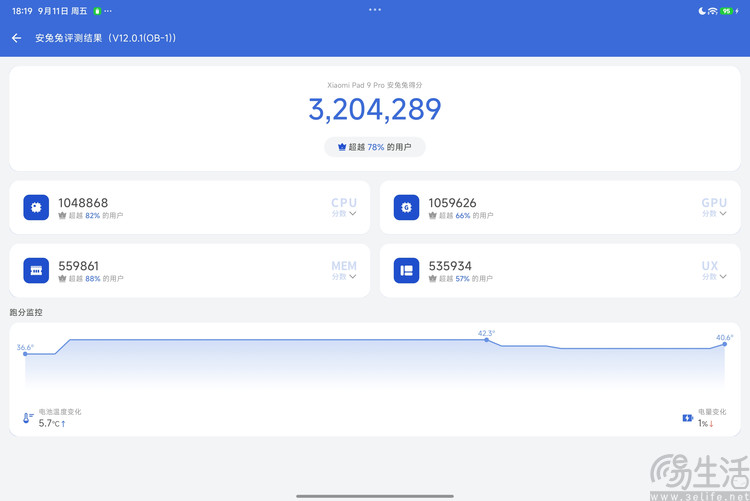Tap 电池温度变化 label
The height and width of the screenshot is (501, 750).
click(60, 412)
